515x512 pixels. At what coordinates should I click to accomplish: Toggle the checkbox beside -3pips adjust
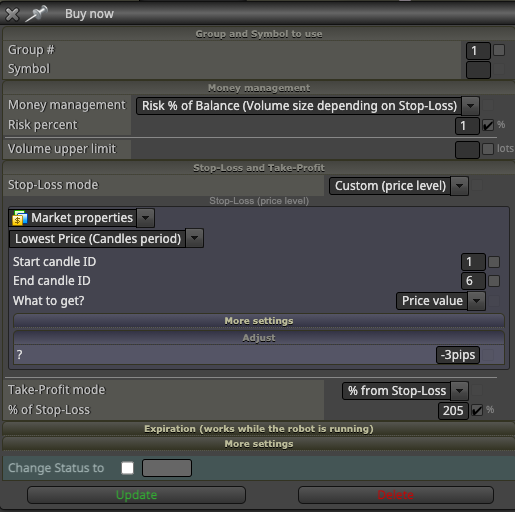[x=488, y=355]
